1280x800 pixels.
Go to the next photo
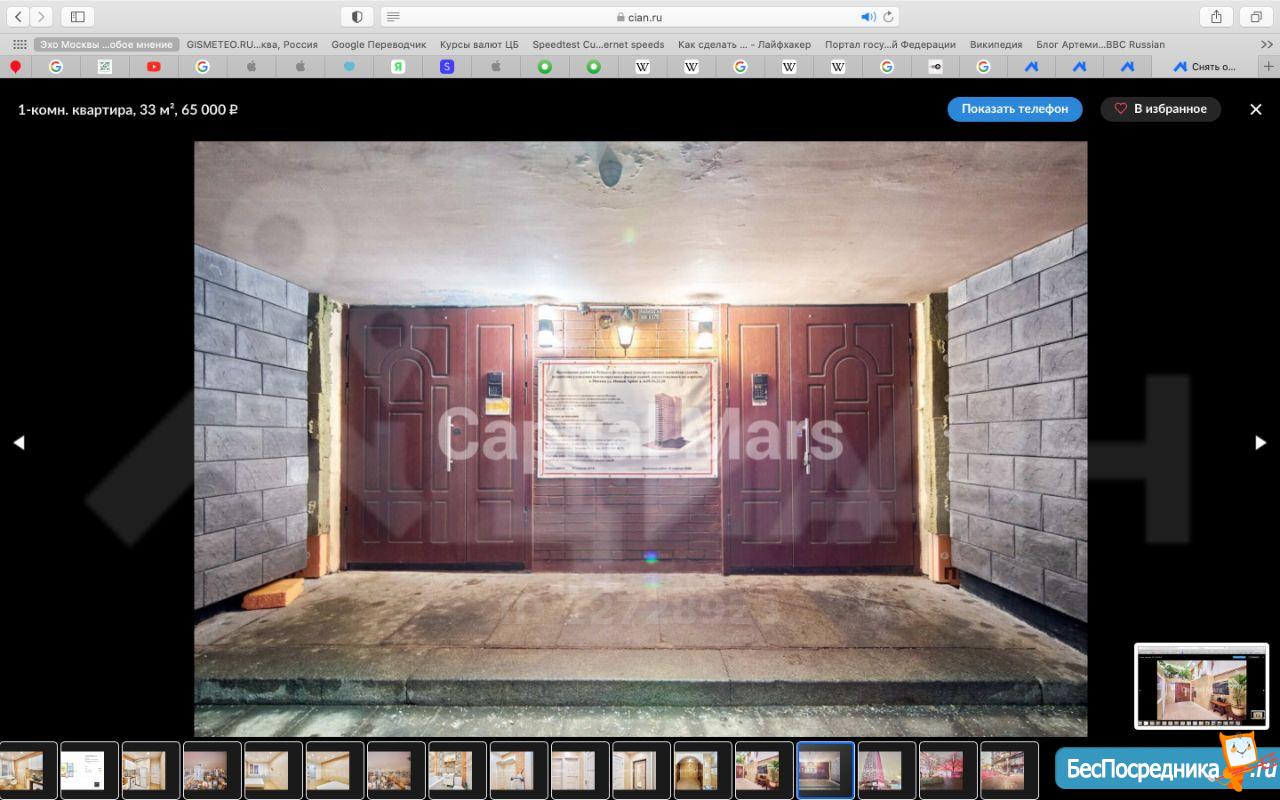(1260, 443)
